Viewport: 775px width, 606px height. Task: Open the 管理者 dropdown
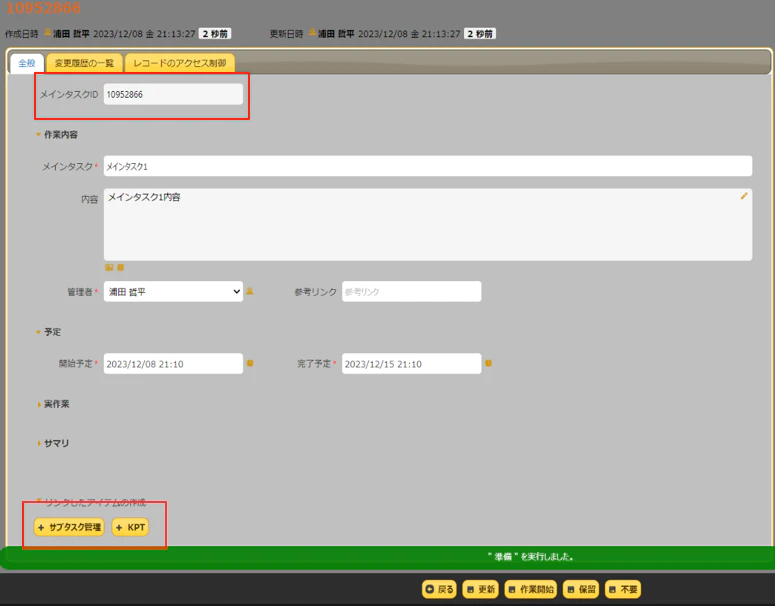[173, 292]
